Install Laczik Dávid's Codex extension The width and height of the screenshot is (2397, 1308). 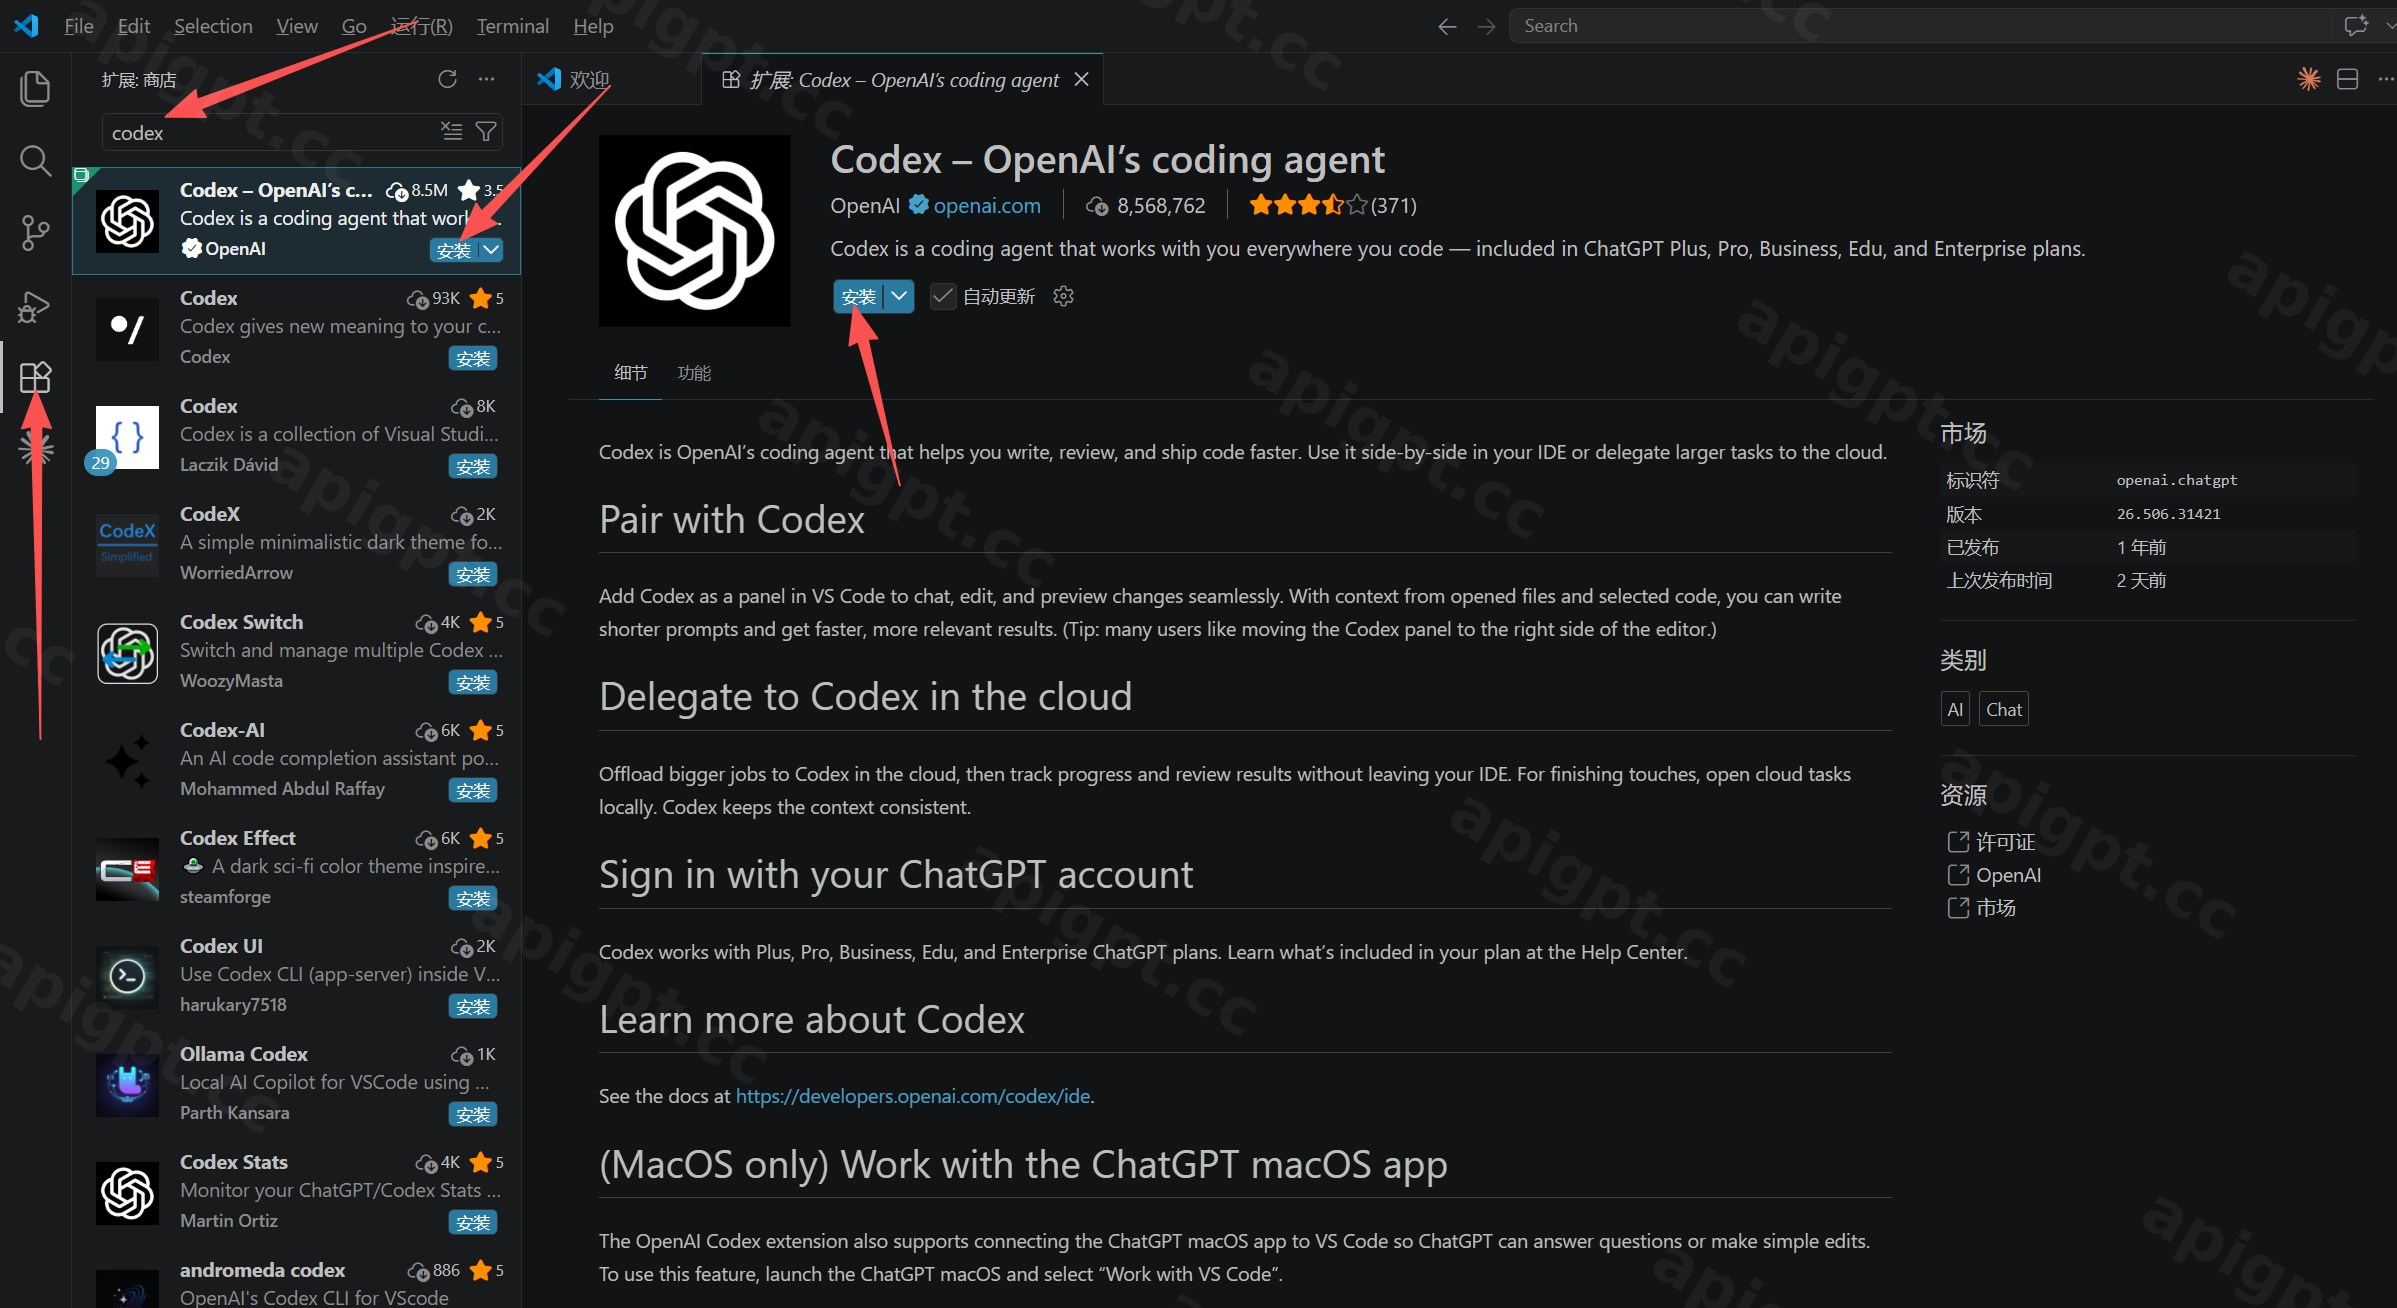pos(473,467)
